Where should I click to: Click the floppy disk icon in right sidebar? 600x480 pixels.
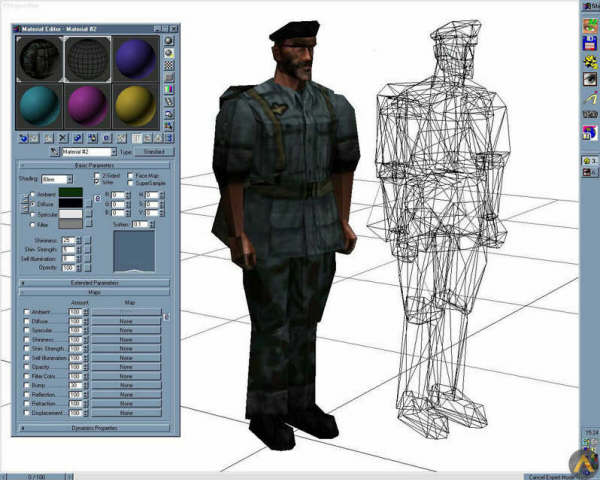(x=590, y=42)
